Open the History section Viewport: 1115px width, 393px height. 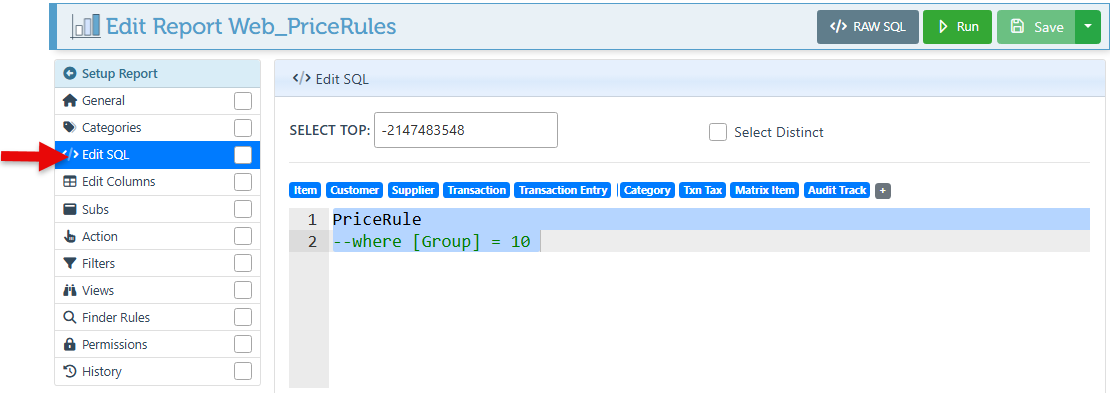click(x=157, y=371)
